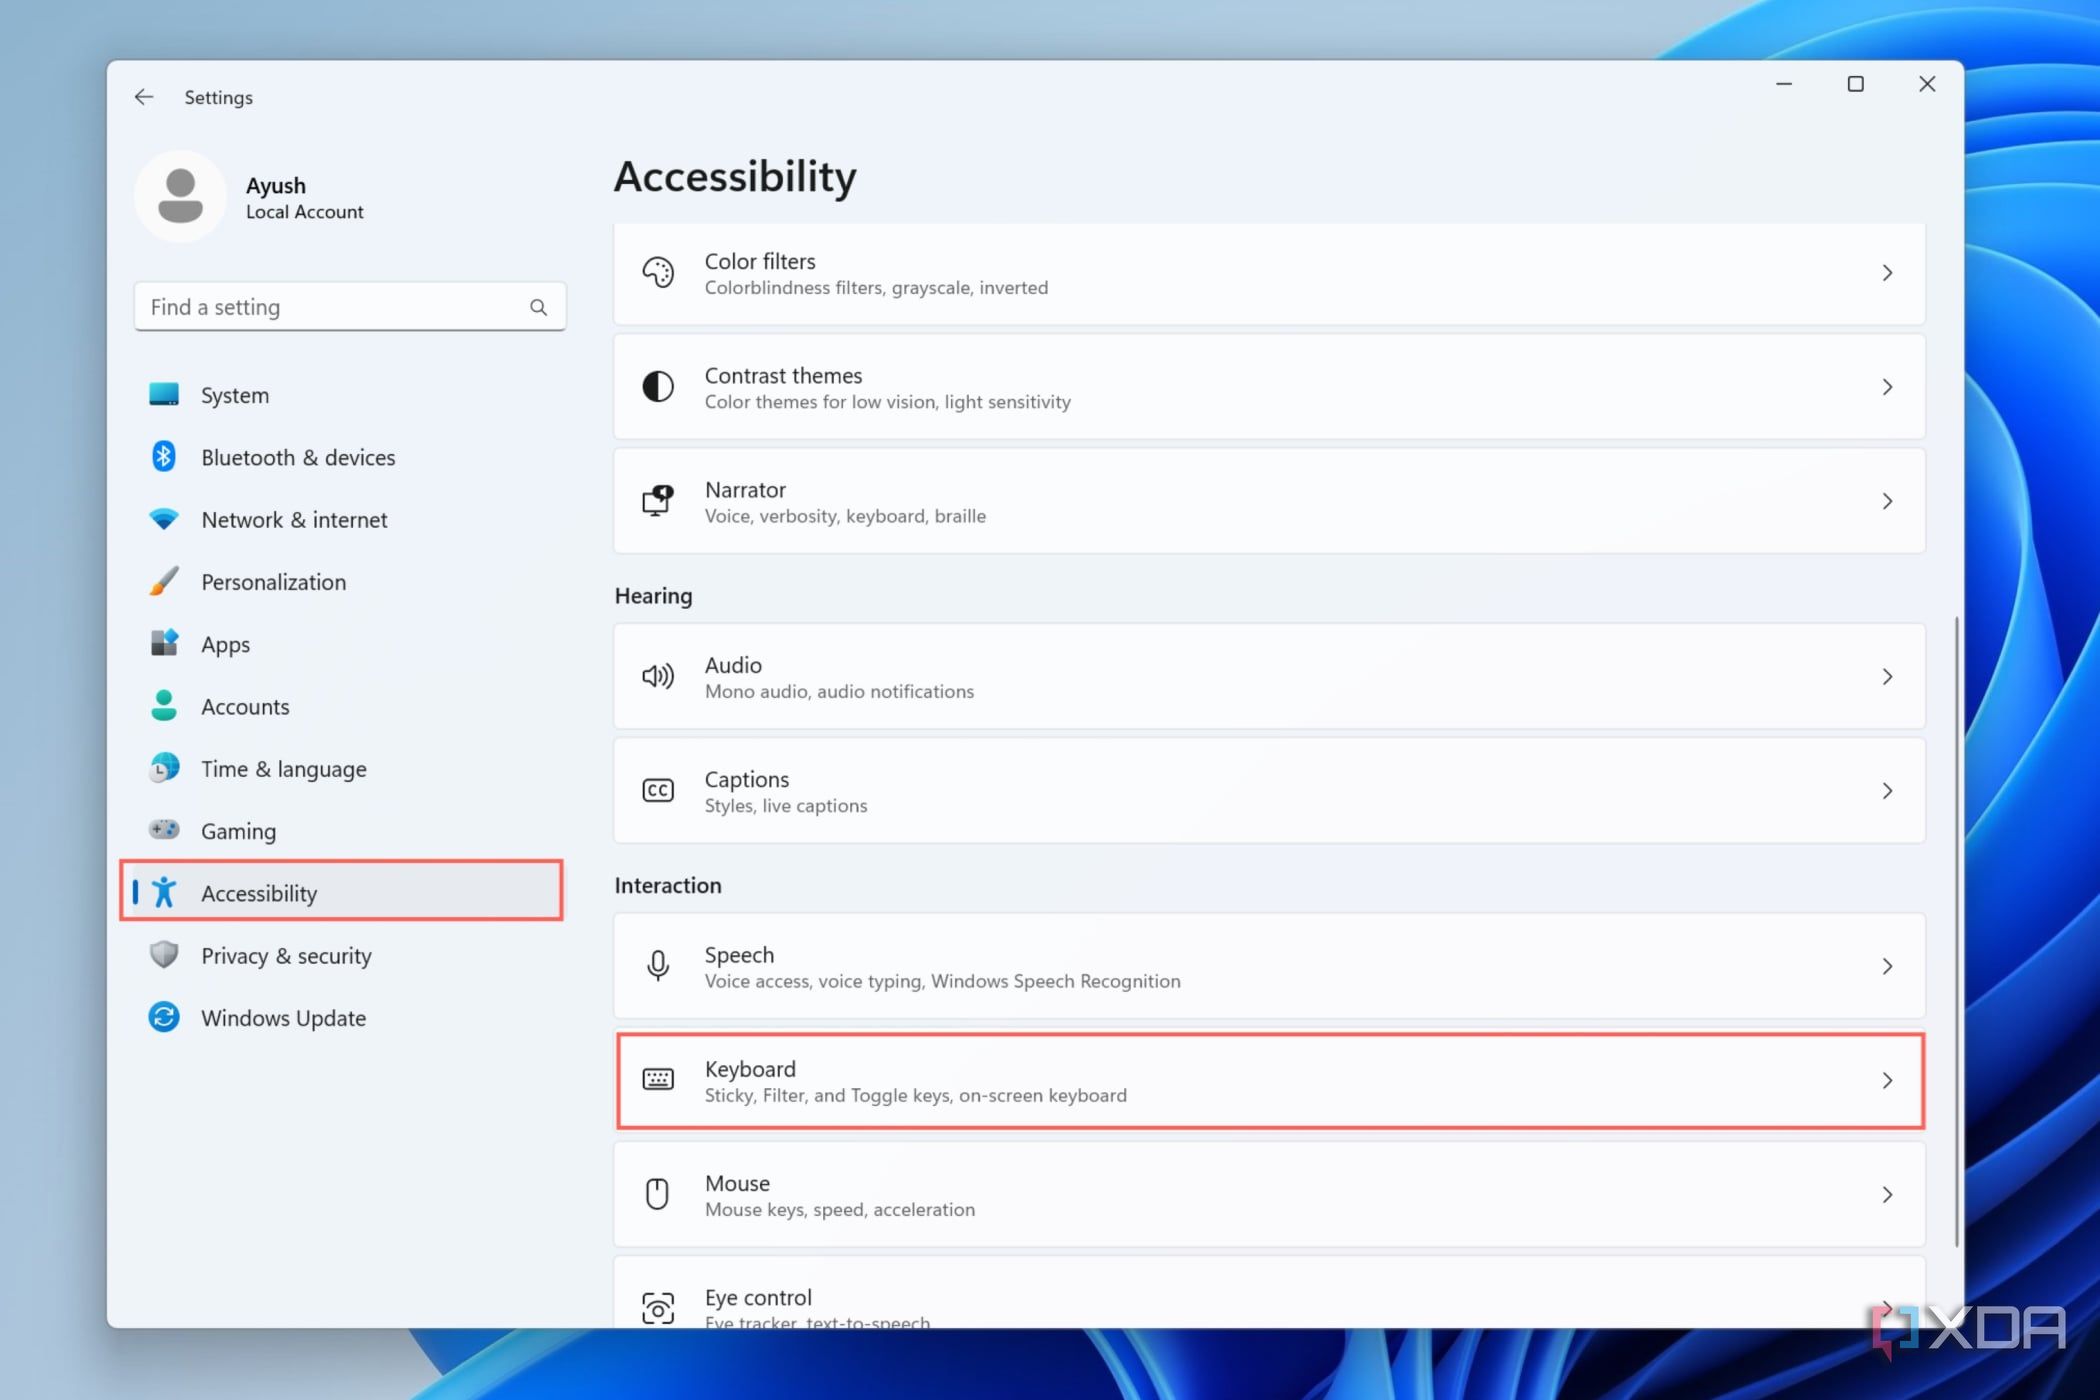Image resolution: width=2100 pixels, height=1400 pixels.
Task: Click the Personalization paintbrush icon
Action: coord(164,581)
